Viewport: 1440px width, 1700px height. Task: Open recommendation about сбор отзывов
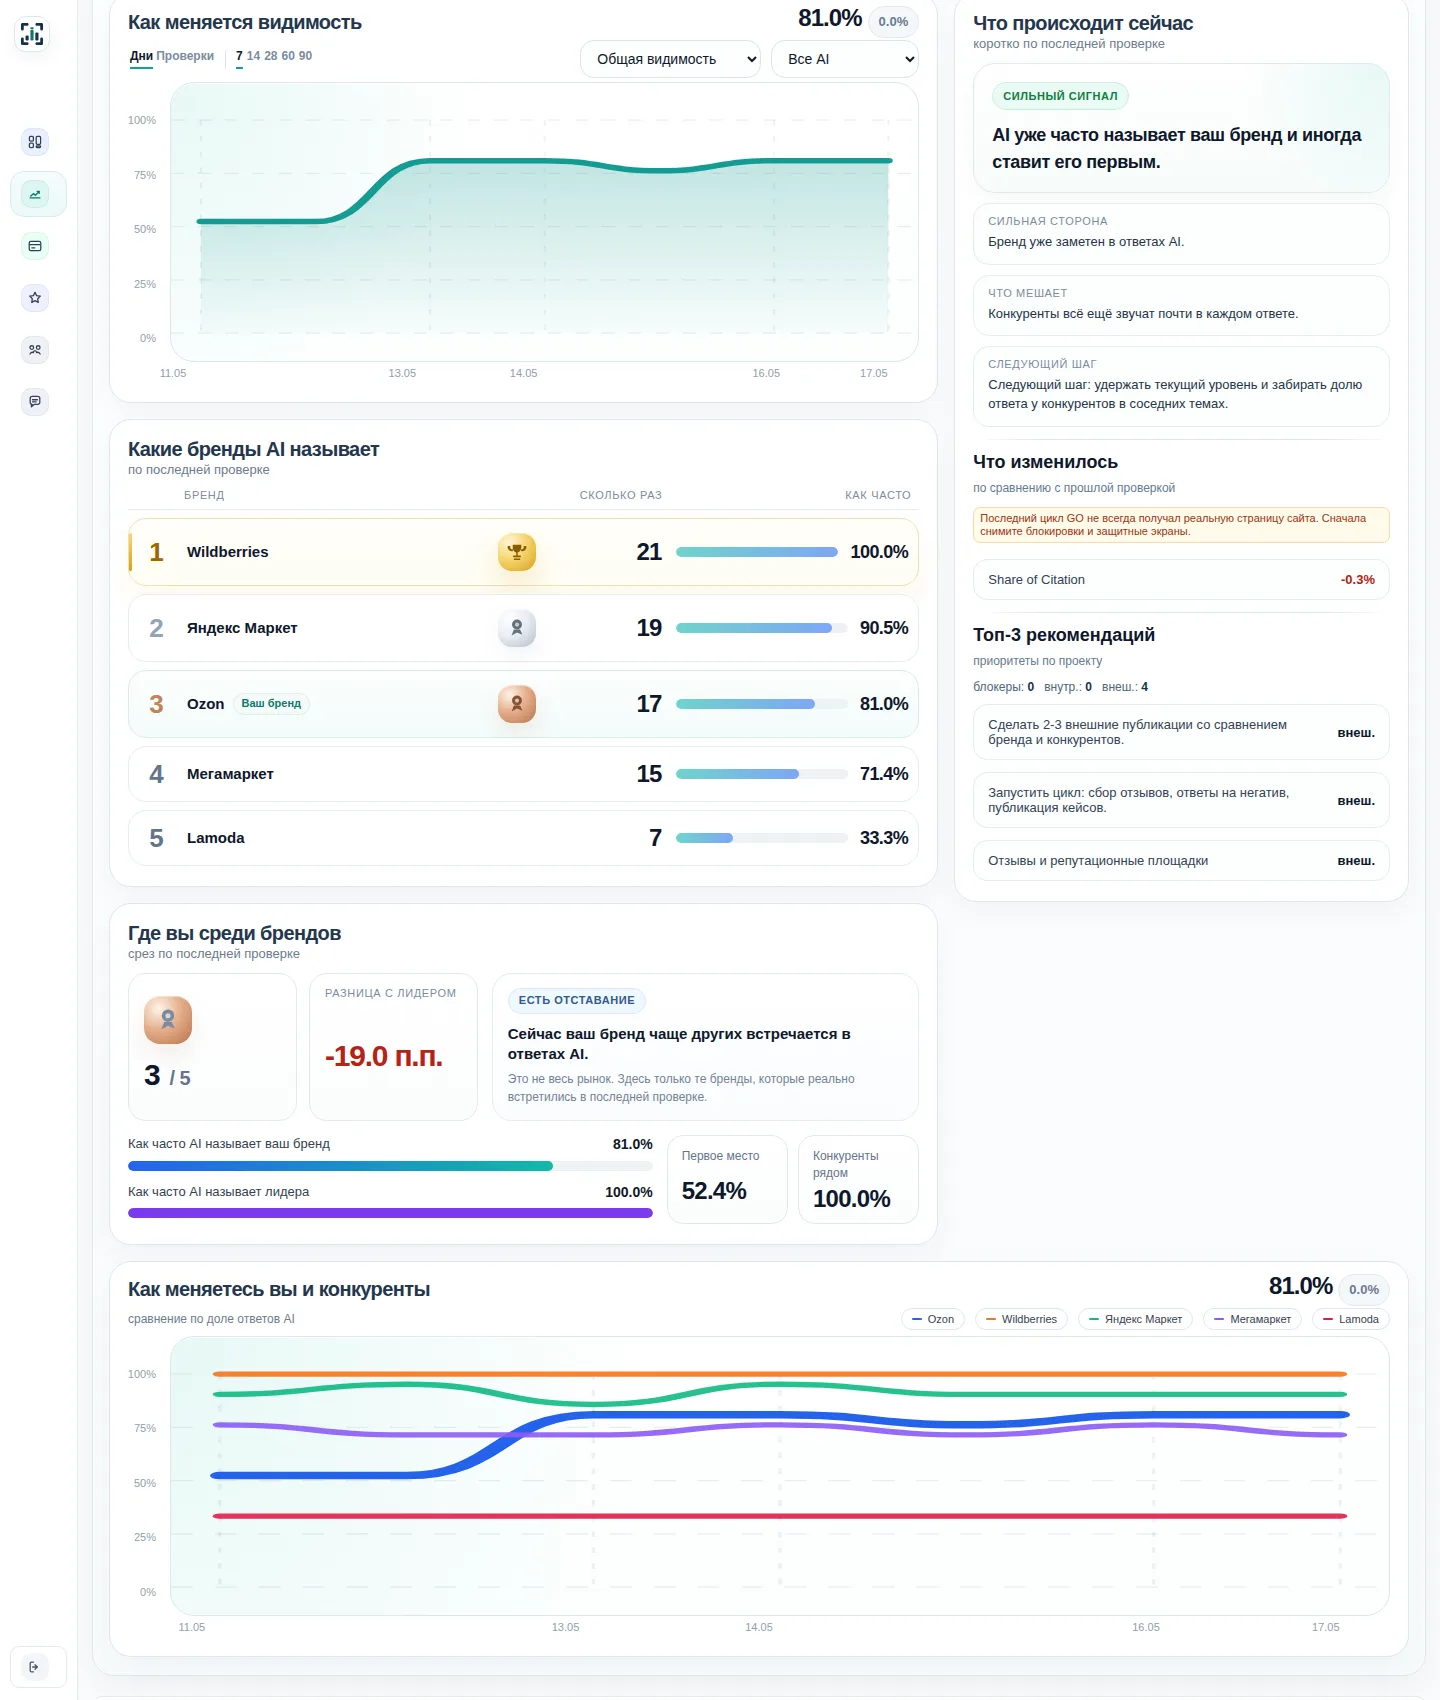click(x=1181, y=800)
